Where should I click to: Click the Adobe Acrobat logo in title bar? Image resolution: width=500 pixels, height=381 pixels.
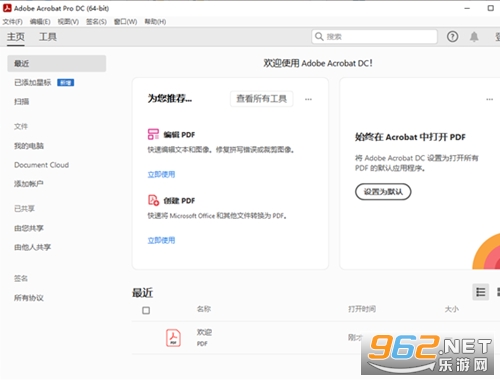click(7, 8)
